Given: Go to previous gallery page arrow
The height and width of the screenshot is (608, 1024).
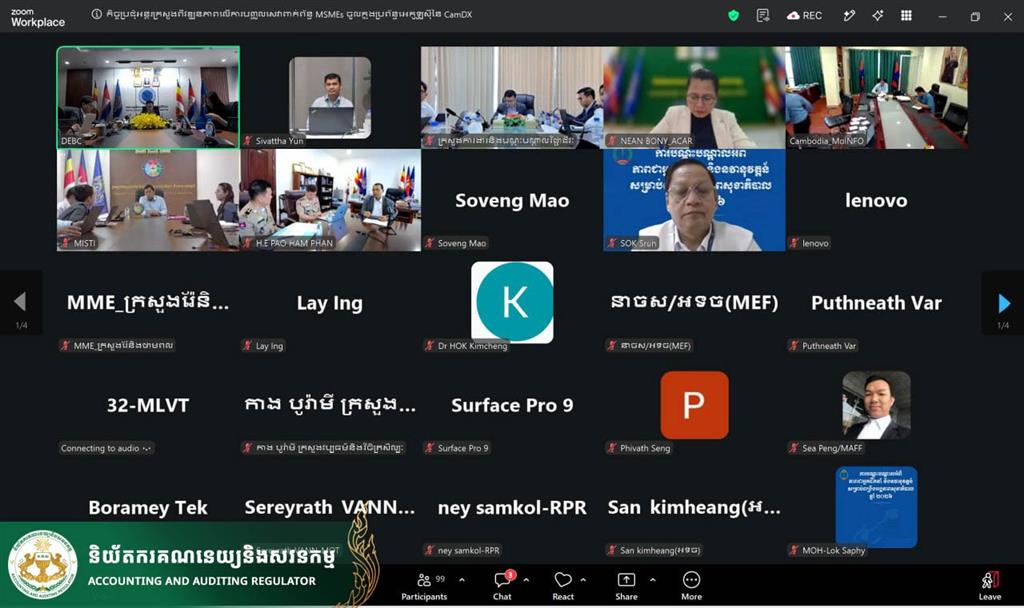Looking at the screenshot, I should coord(20,303).
